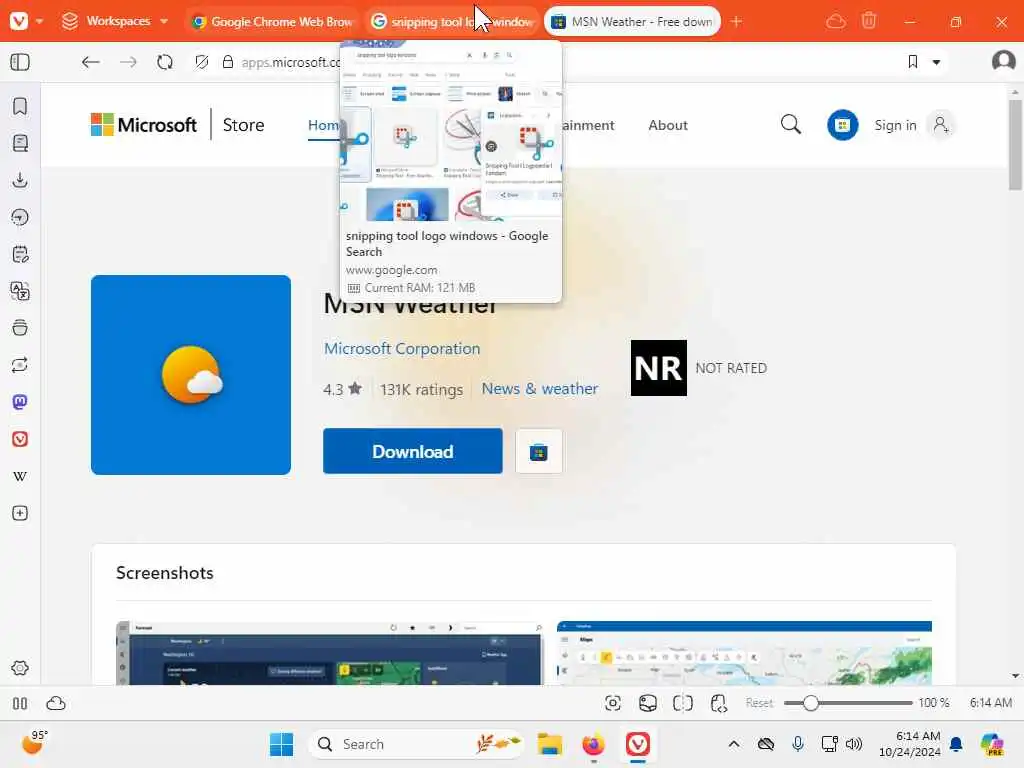Image resolution: width=1024 pixels, height=768 pixels.
Task: Open the Wikipedia web panel
Action: click(x=20, y=476)
